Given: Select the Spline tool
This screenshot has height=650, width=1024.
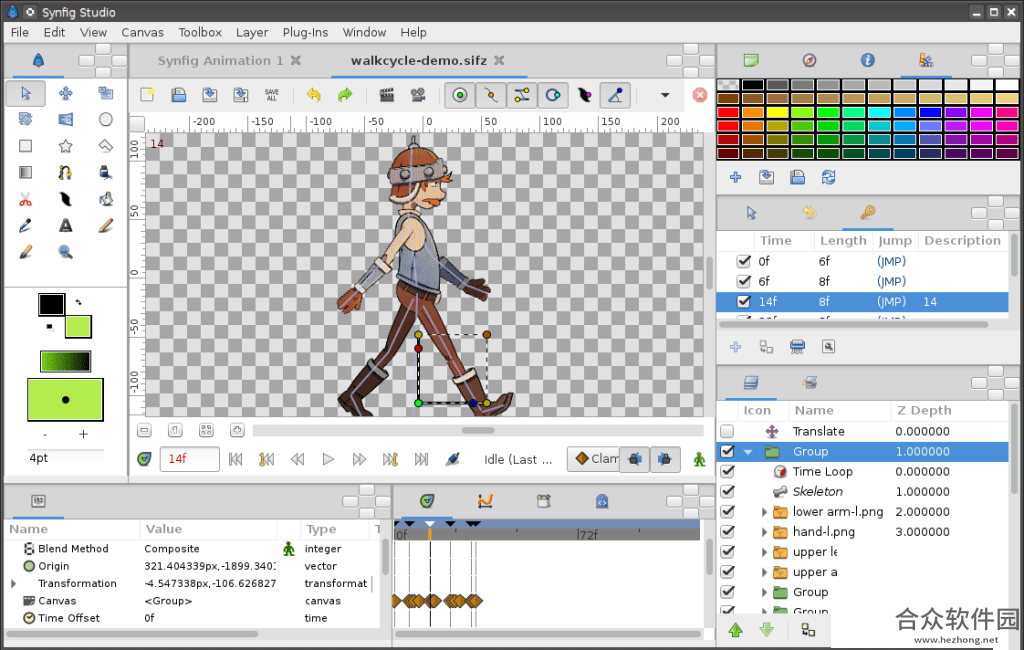Looking at the screenshot, I should coord(65,172).
